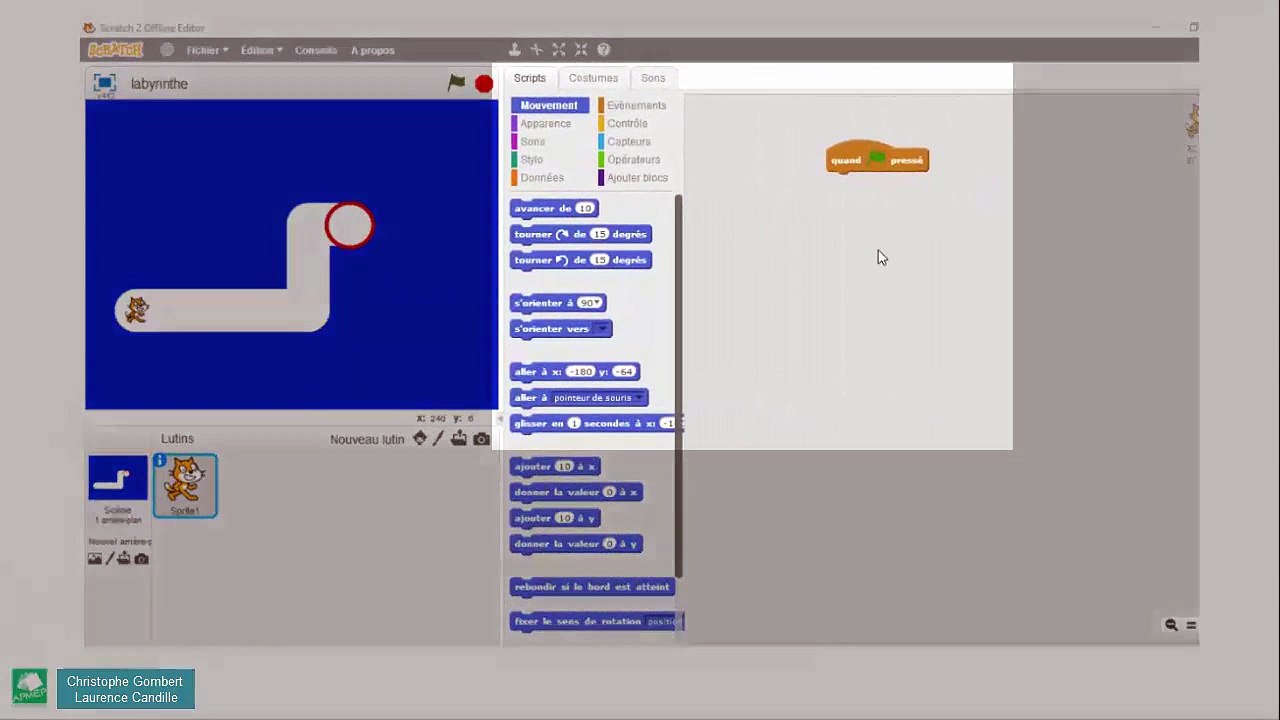Select the Capteurs block category
1280x720 pixels.
628,141
